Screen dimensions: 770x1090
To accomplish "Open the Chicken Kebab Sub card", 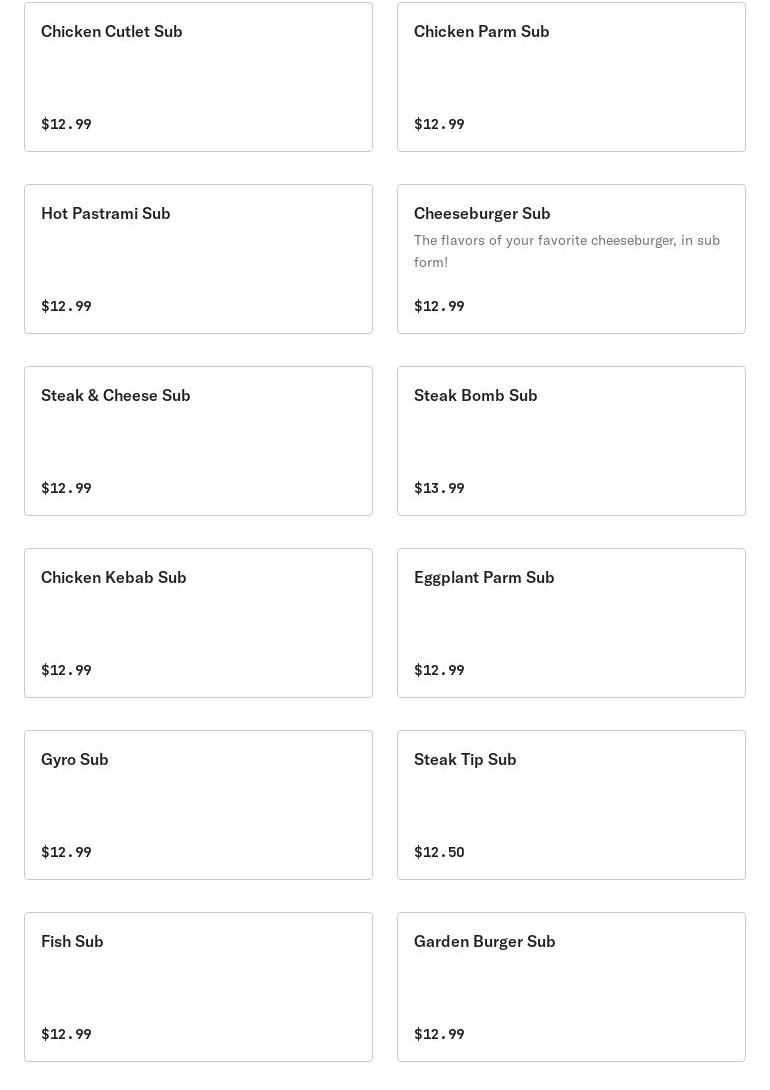I will 198,623.
